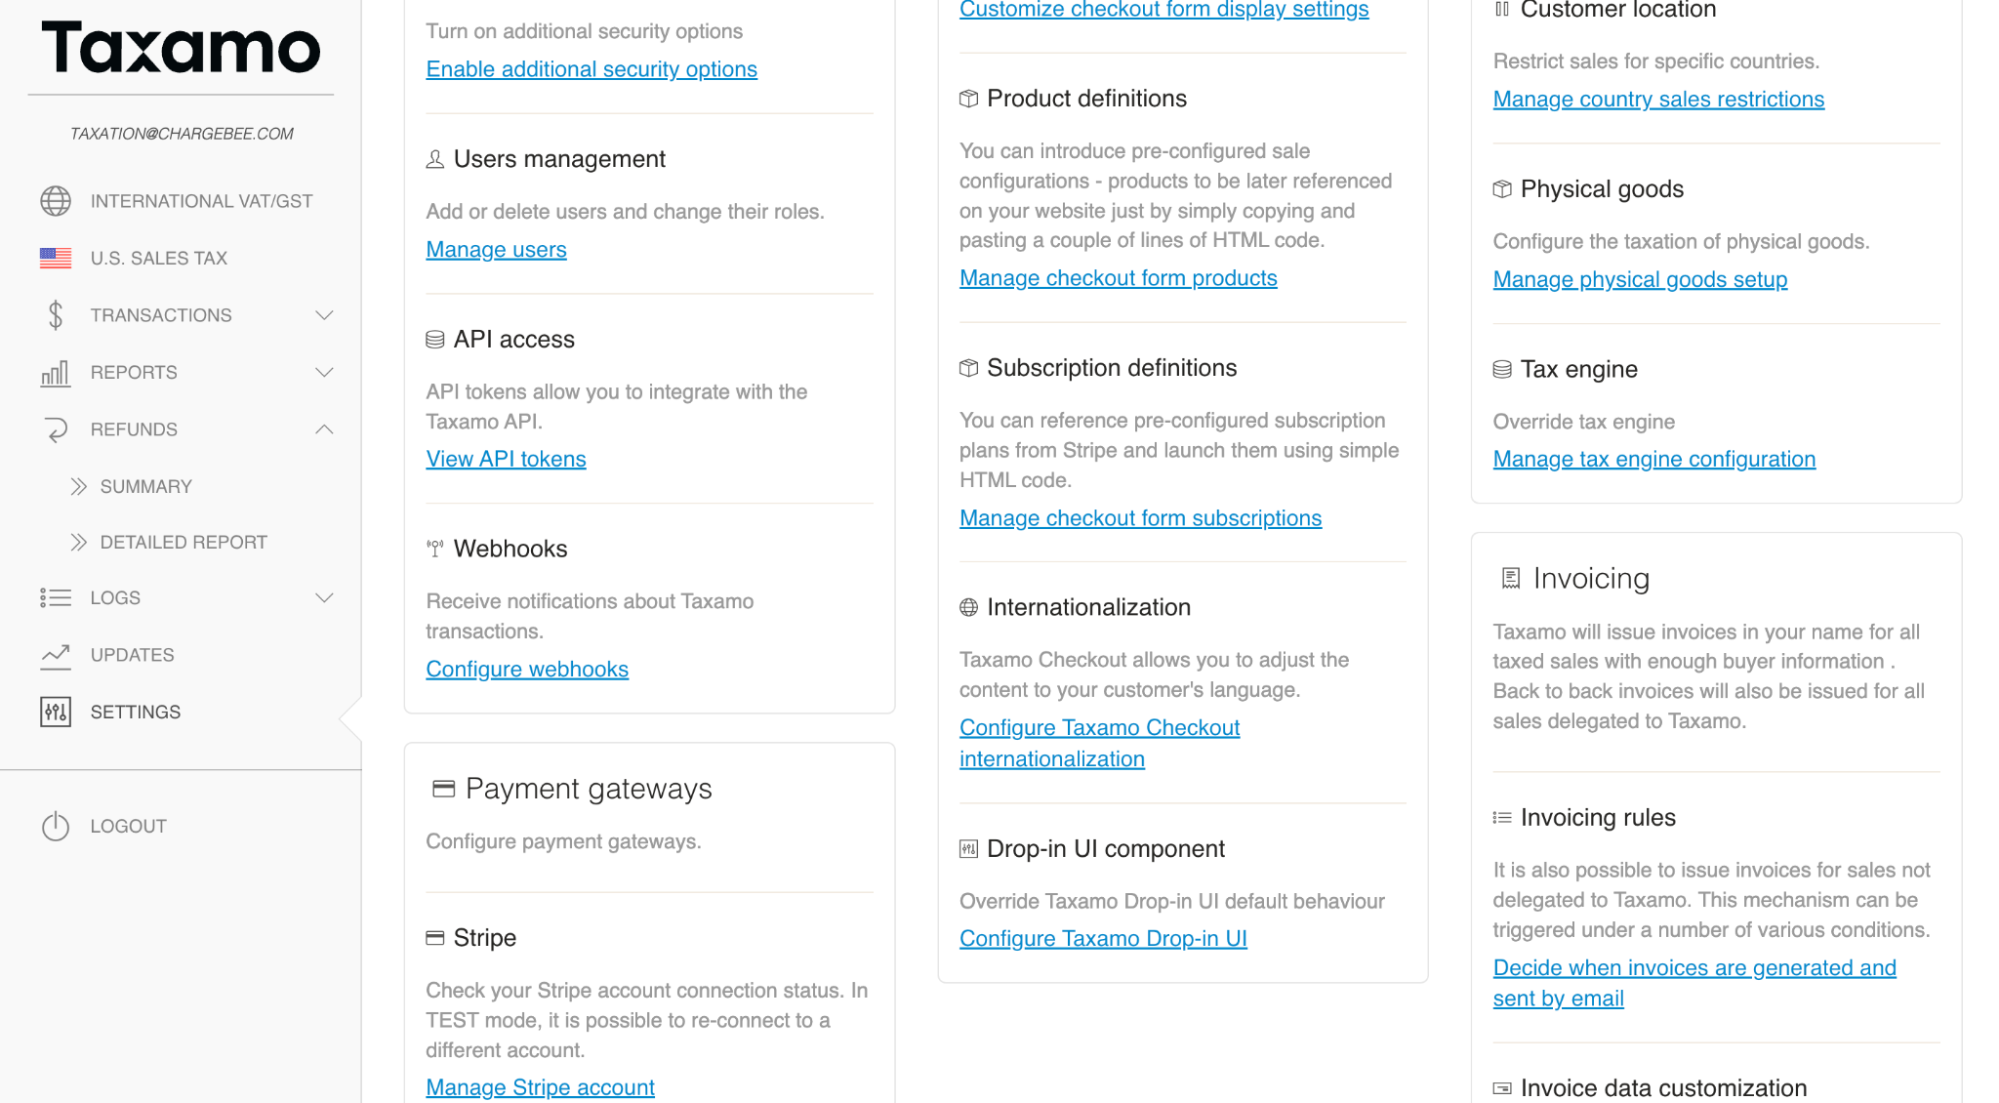Open the Manage users link

[x=496, y=250]
